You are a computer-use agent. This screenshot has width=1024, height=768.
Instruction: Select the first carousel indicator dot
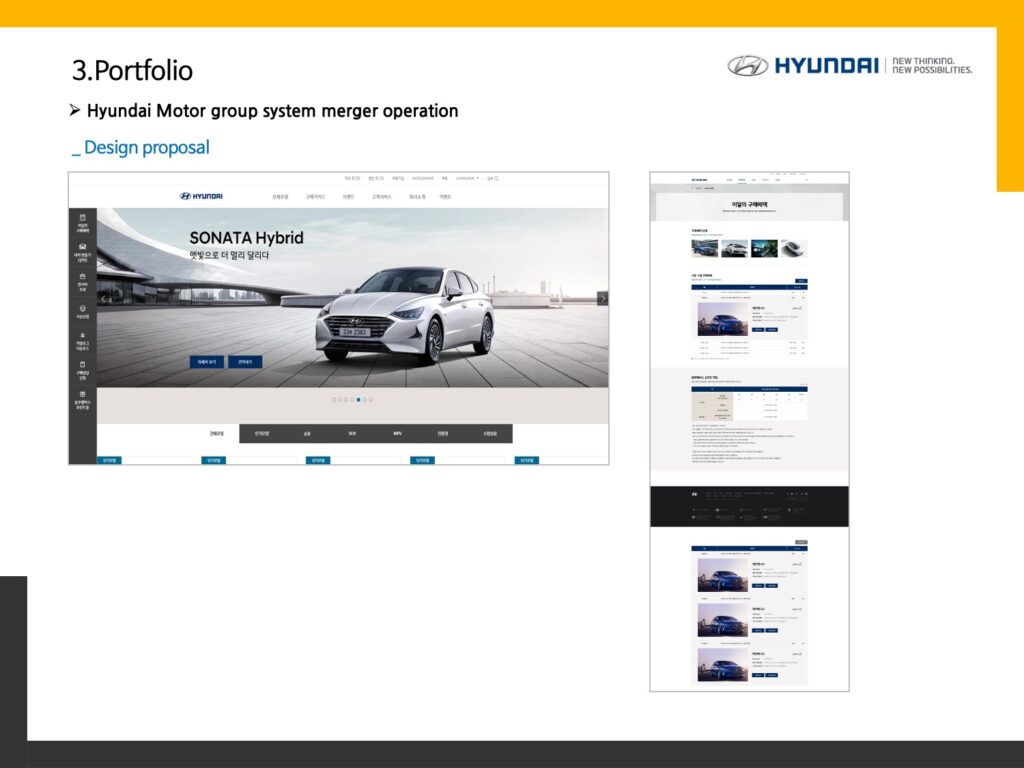click(x=334, y=399)
